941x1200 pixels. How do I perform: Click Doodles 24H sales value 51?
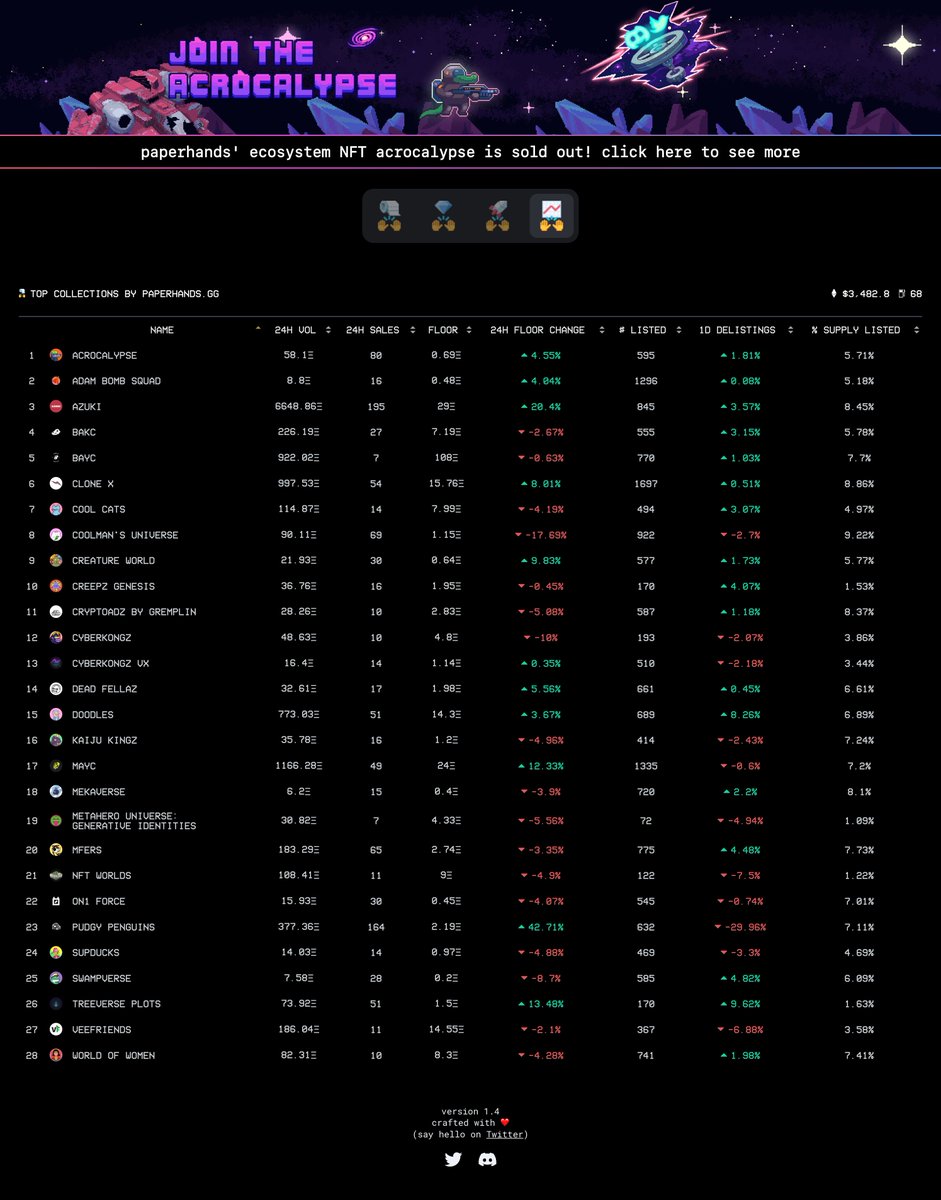[x=378, y=714]
